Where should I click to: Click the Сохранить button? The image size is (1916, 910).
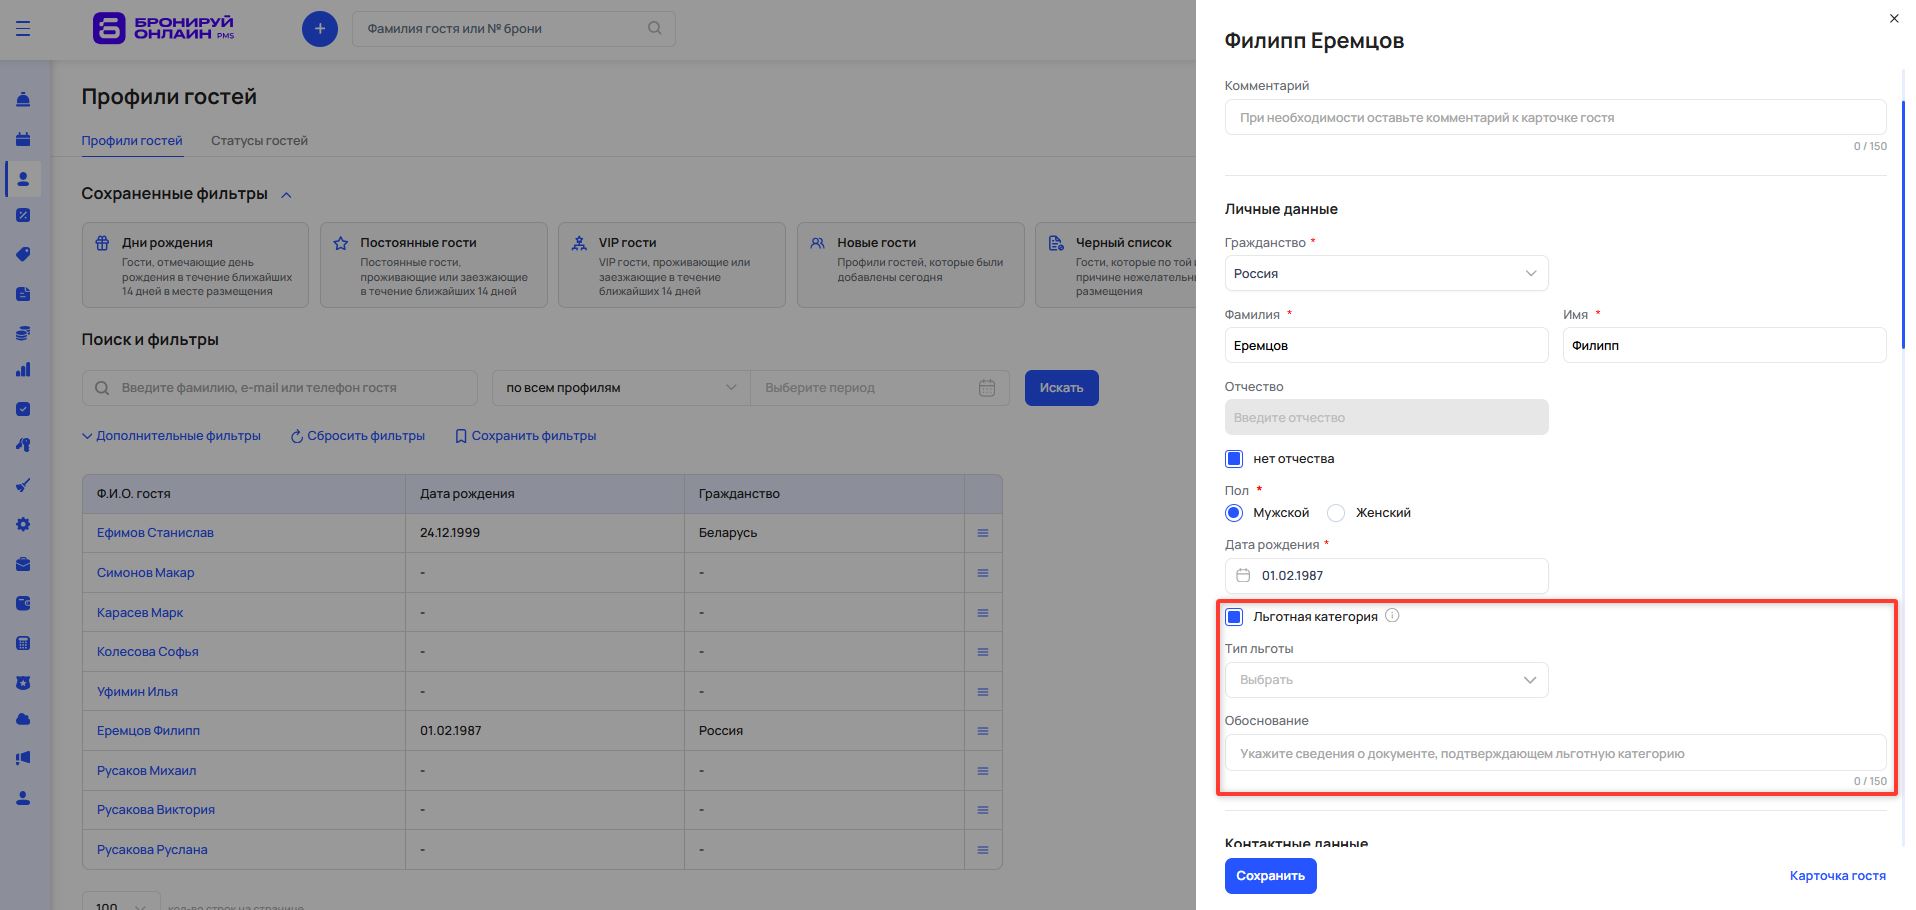pyautogui.click(x=1270, y=876)
